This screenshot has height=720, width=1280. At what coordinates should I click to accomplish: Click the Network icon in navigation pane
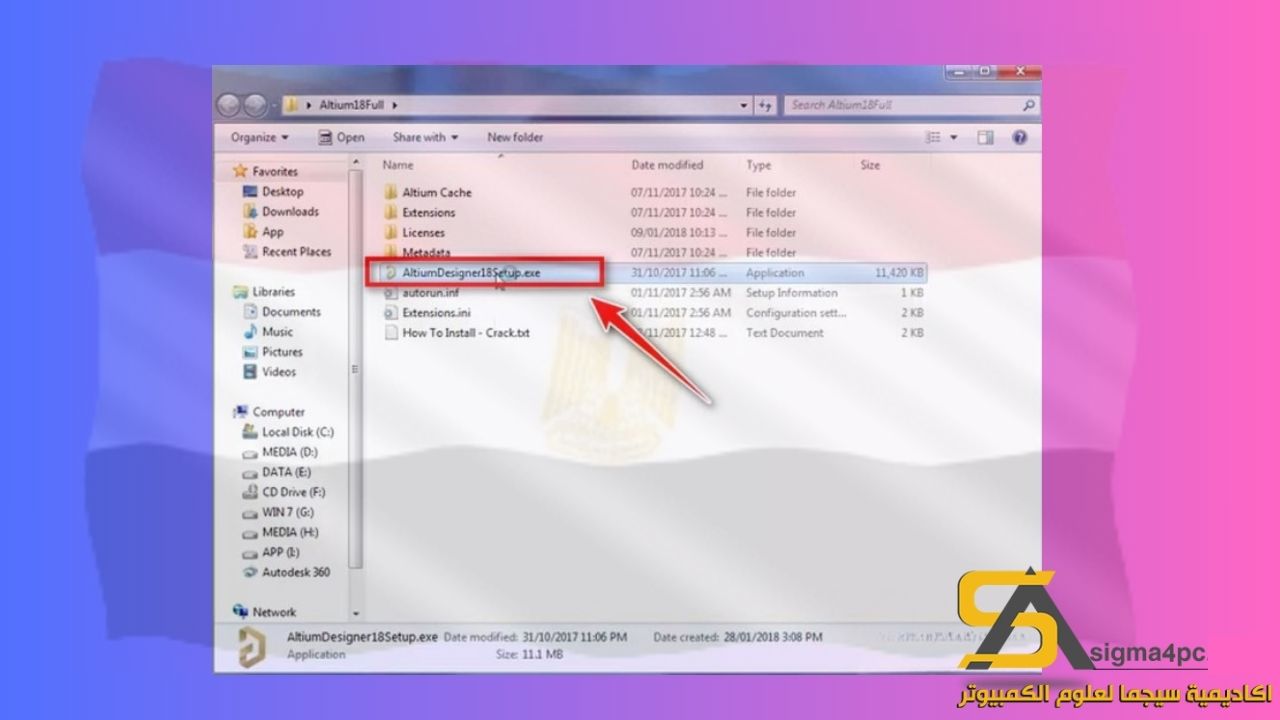click(x=240, y=611)
